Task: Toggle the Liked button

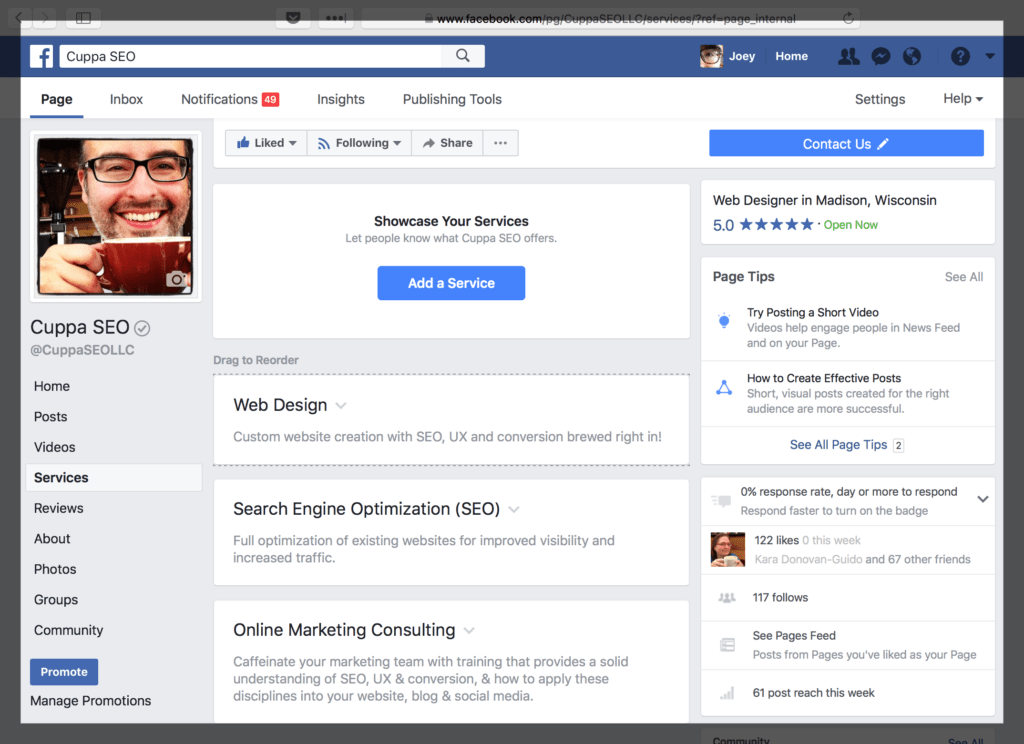Action: point(265,142)
